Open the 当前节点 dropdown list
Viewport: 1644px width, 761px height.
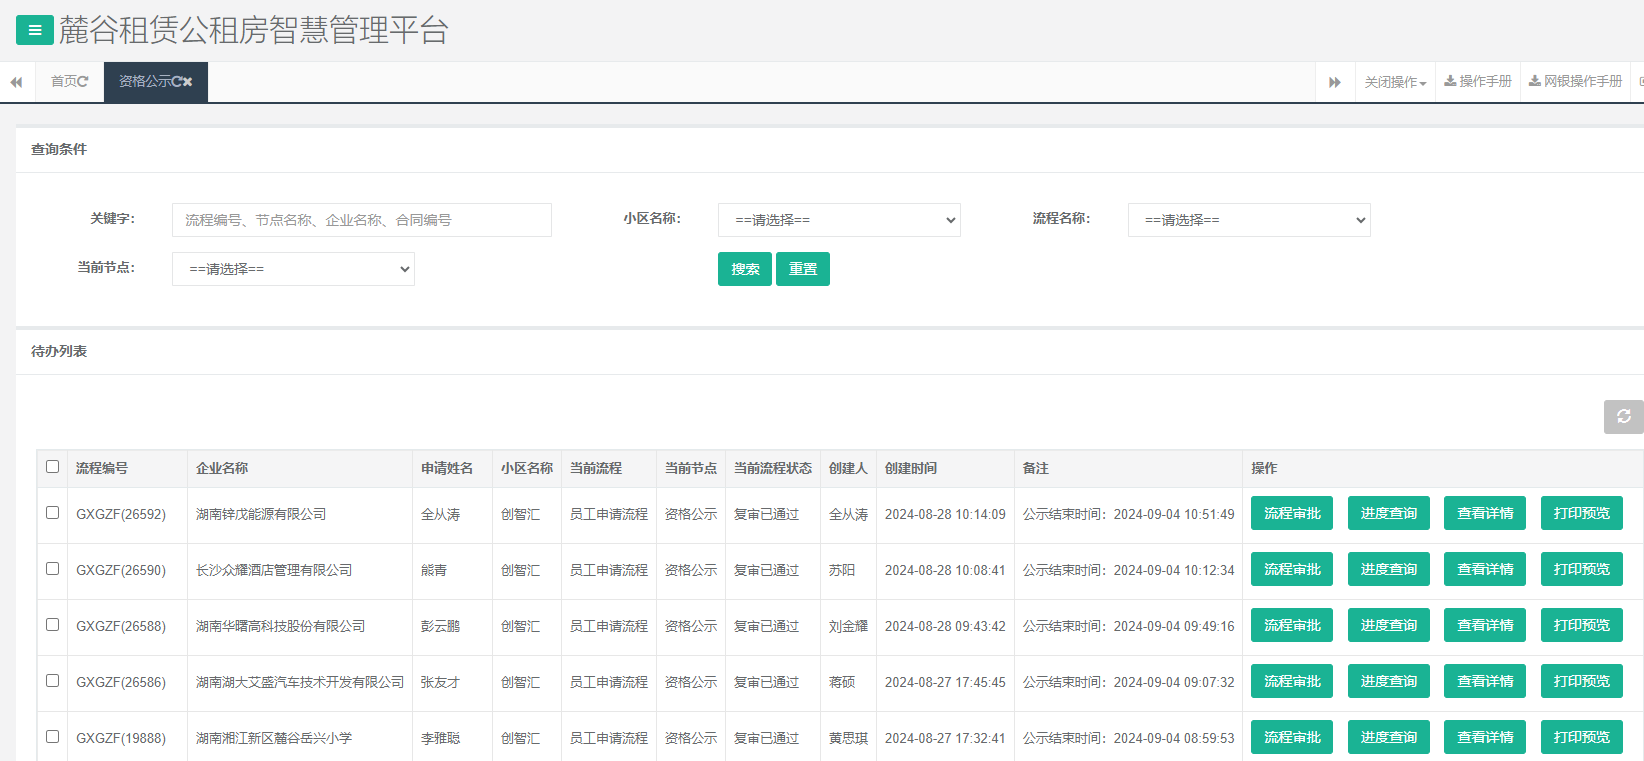293,269
